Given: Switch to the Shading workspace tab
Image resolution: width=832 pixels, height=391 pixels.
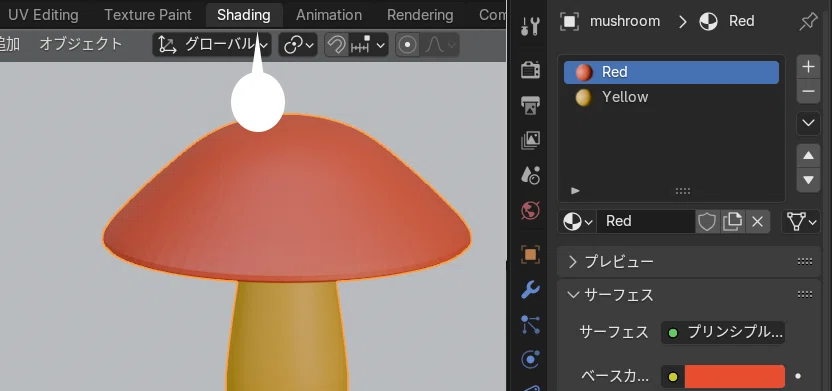Looking at the screenshot, I should pos(244,15).
